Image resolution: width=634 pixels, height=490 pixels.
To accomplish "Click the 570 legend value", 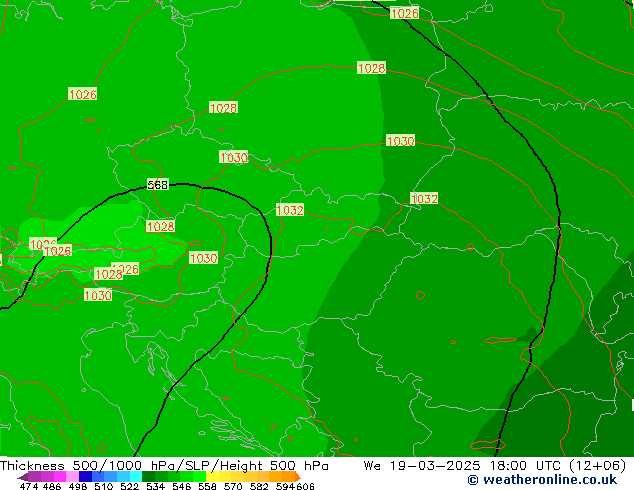I will pos(233,486).
